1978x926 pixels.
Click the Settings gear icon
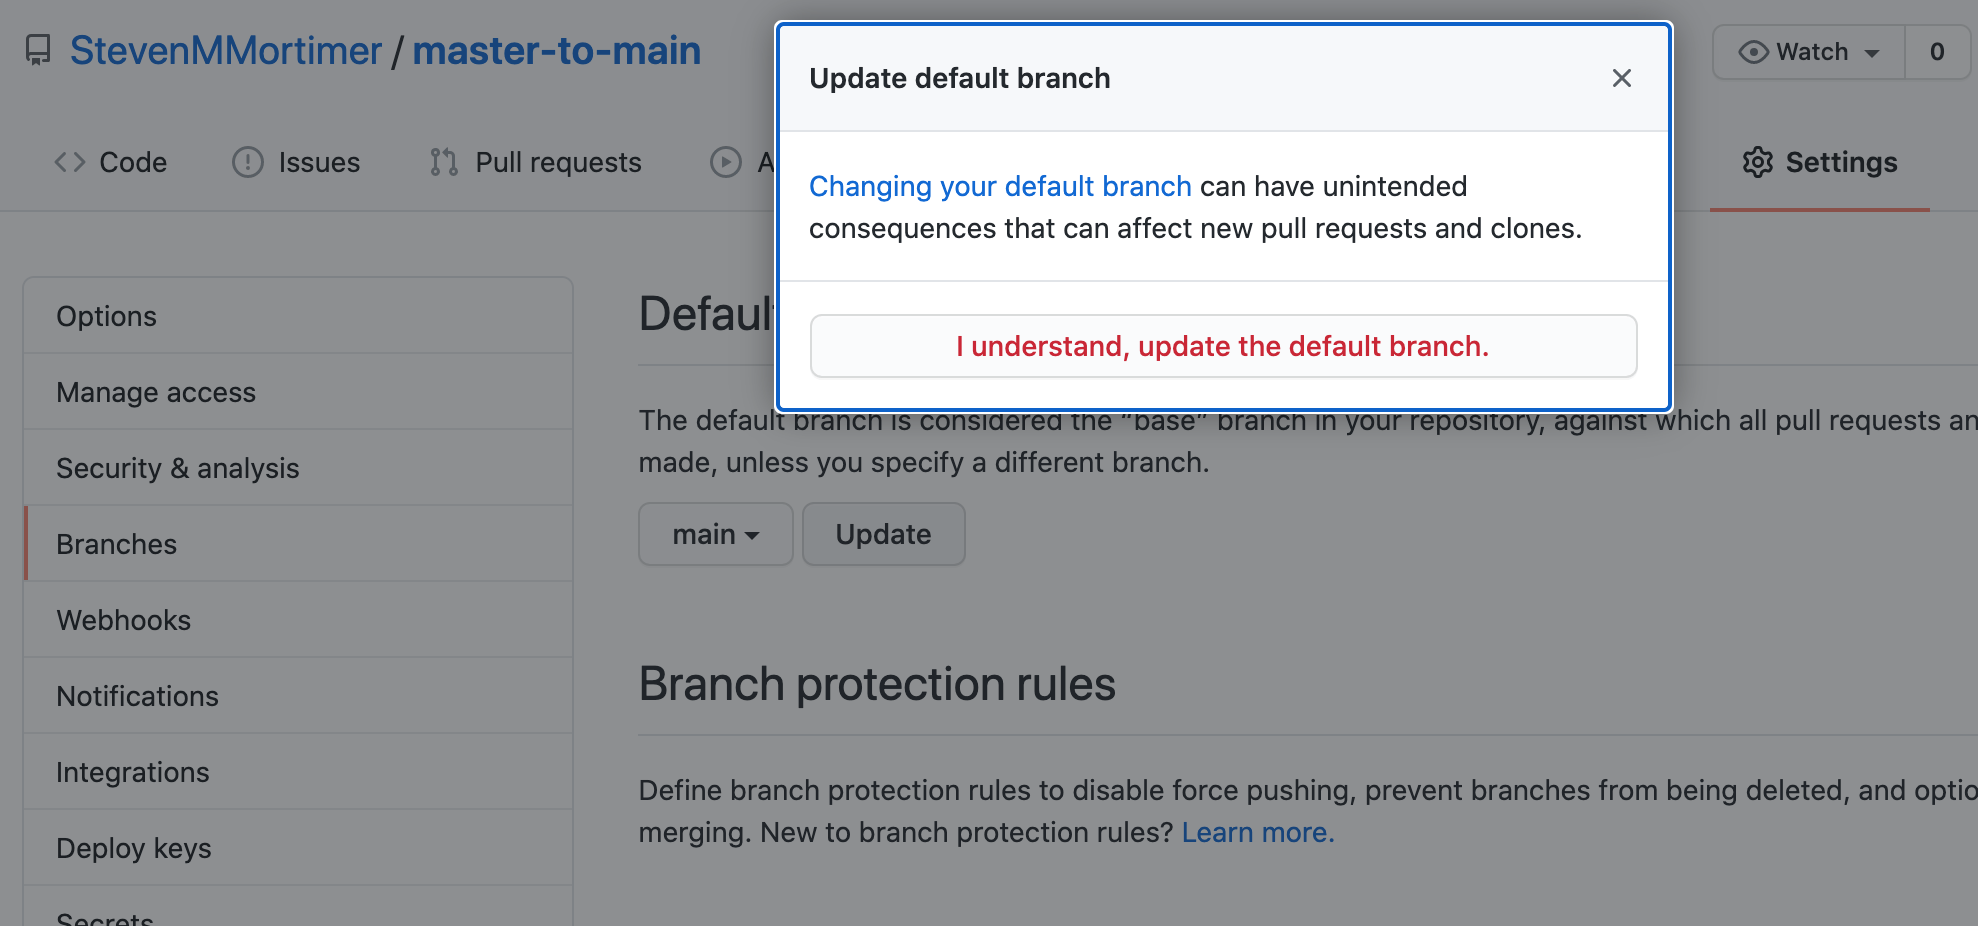click(x=1757, y=162)
